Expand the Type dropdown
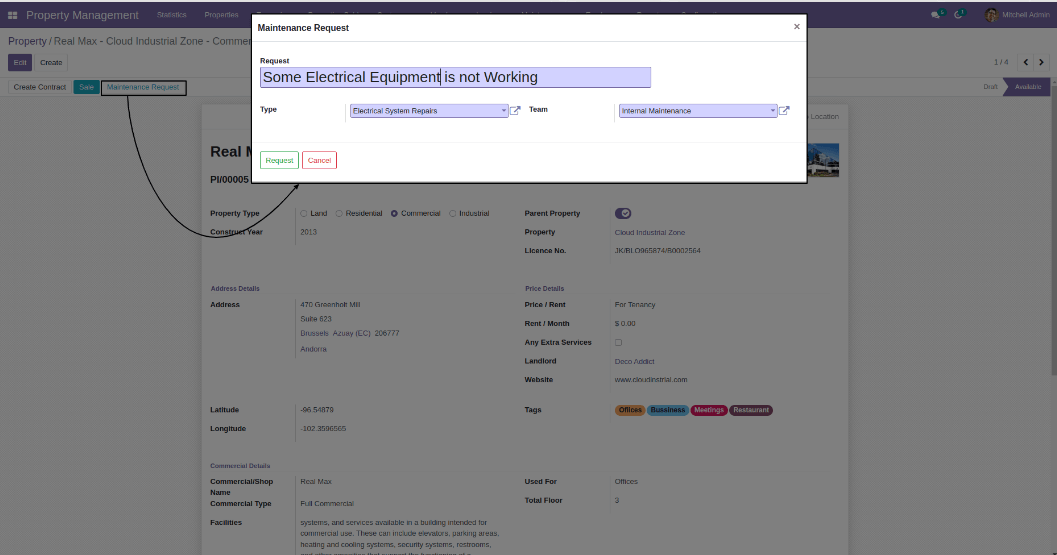Image resolution: width=1057 pixels, height=555 pixels. [x=504, y=111]
